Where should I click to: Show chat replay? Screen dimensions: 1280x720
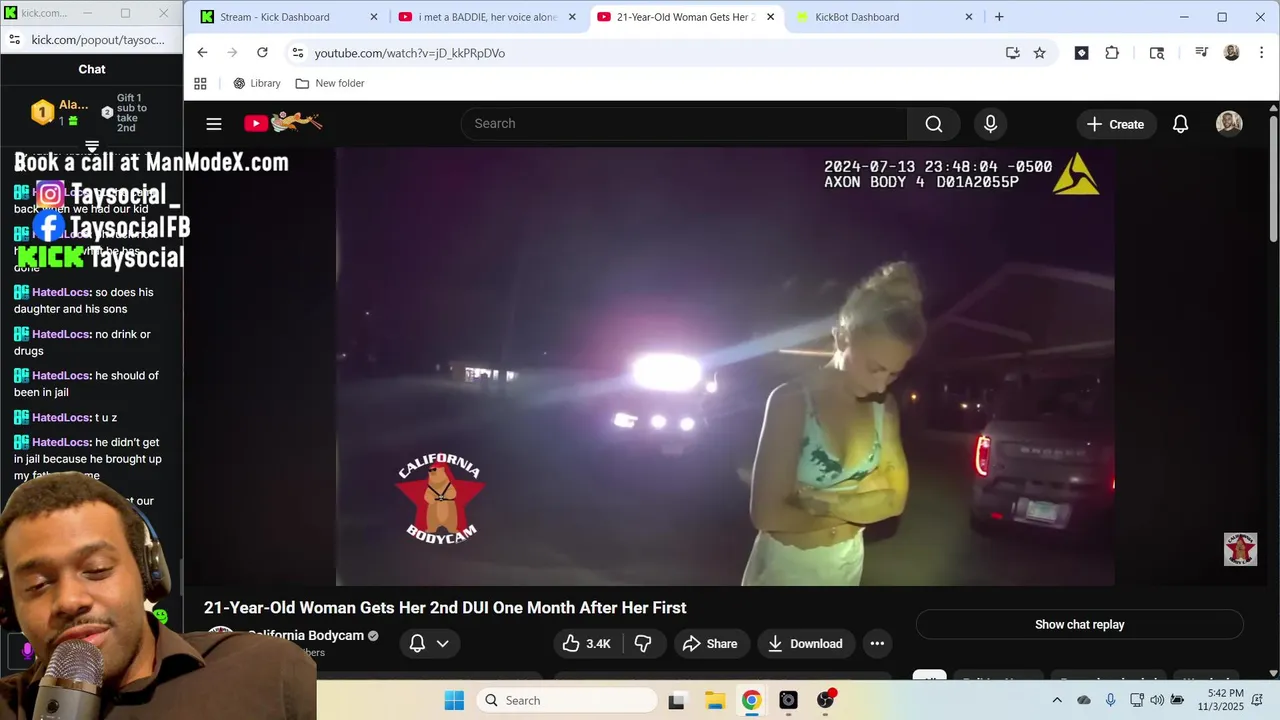(1079, 625)
